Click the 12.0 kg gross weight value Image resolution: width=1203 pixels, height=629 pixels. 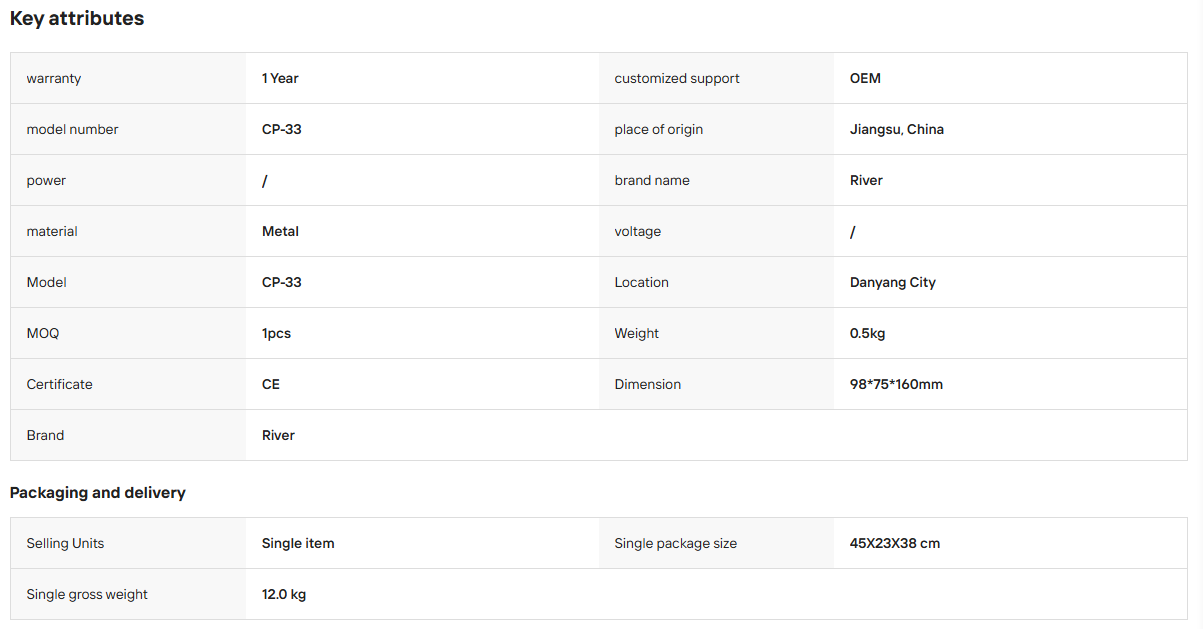284,594
